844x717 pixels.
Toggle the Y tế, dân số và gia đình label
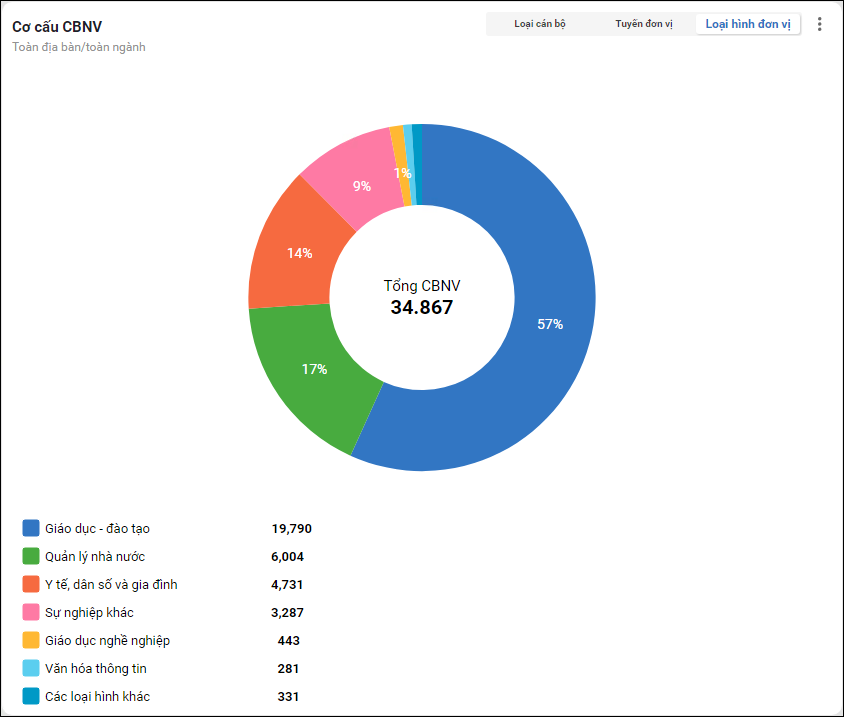[111, 584]
